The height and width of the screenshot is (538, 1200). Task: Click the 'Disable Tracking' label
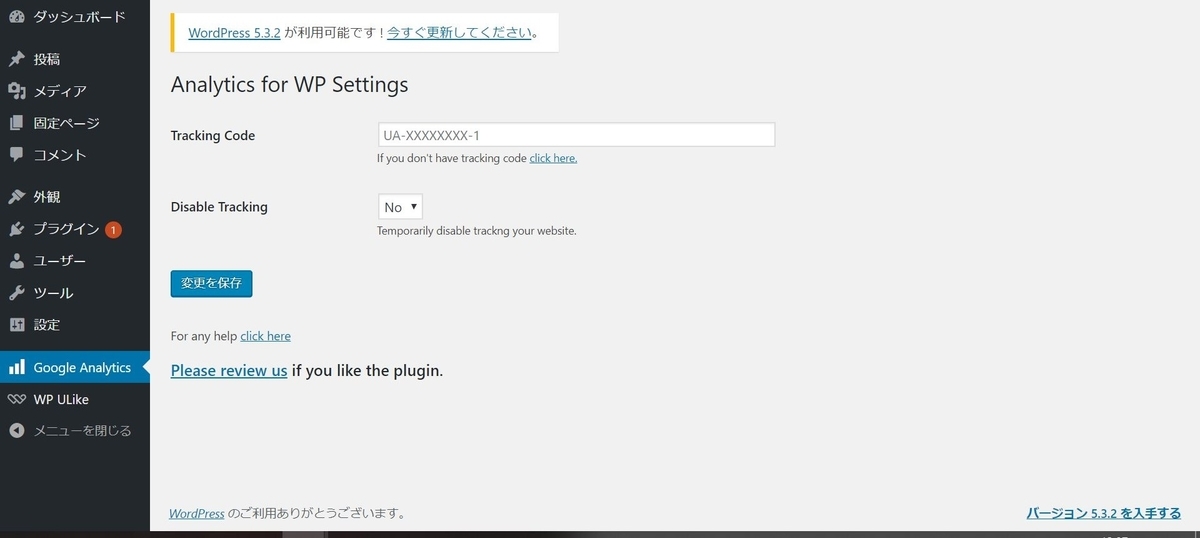(x=219, y=207)
